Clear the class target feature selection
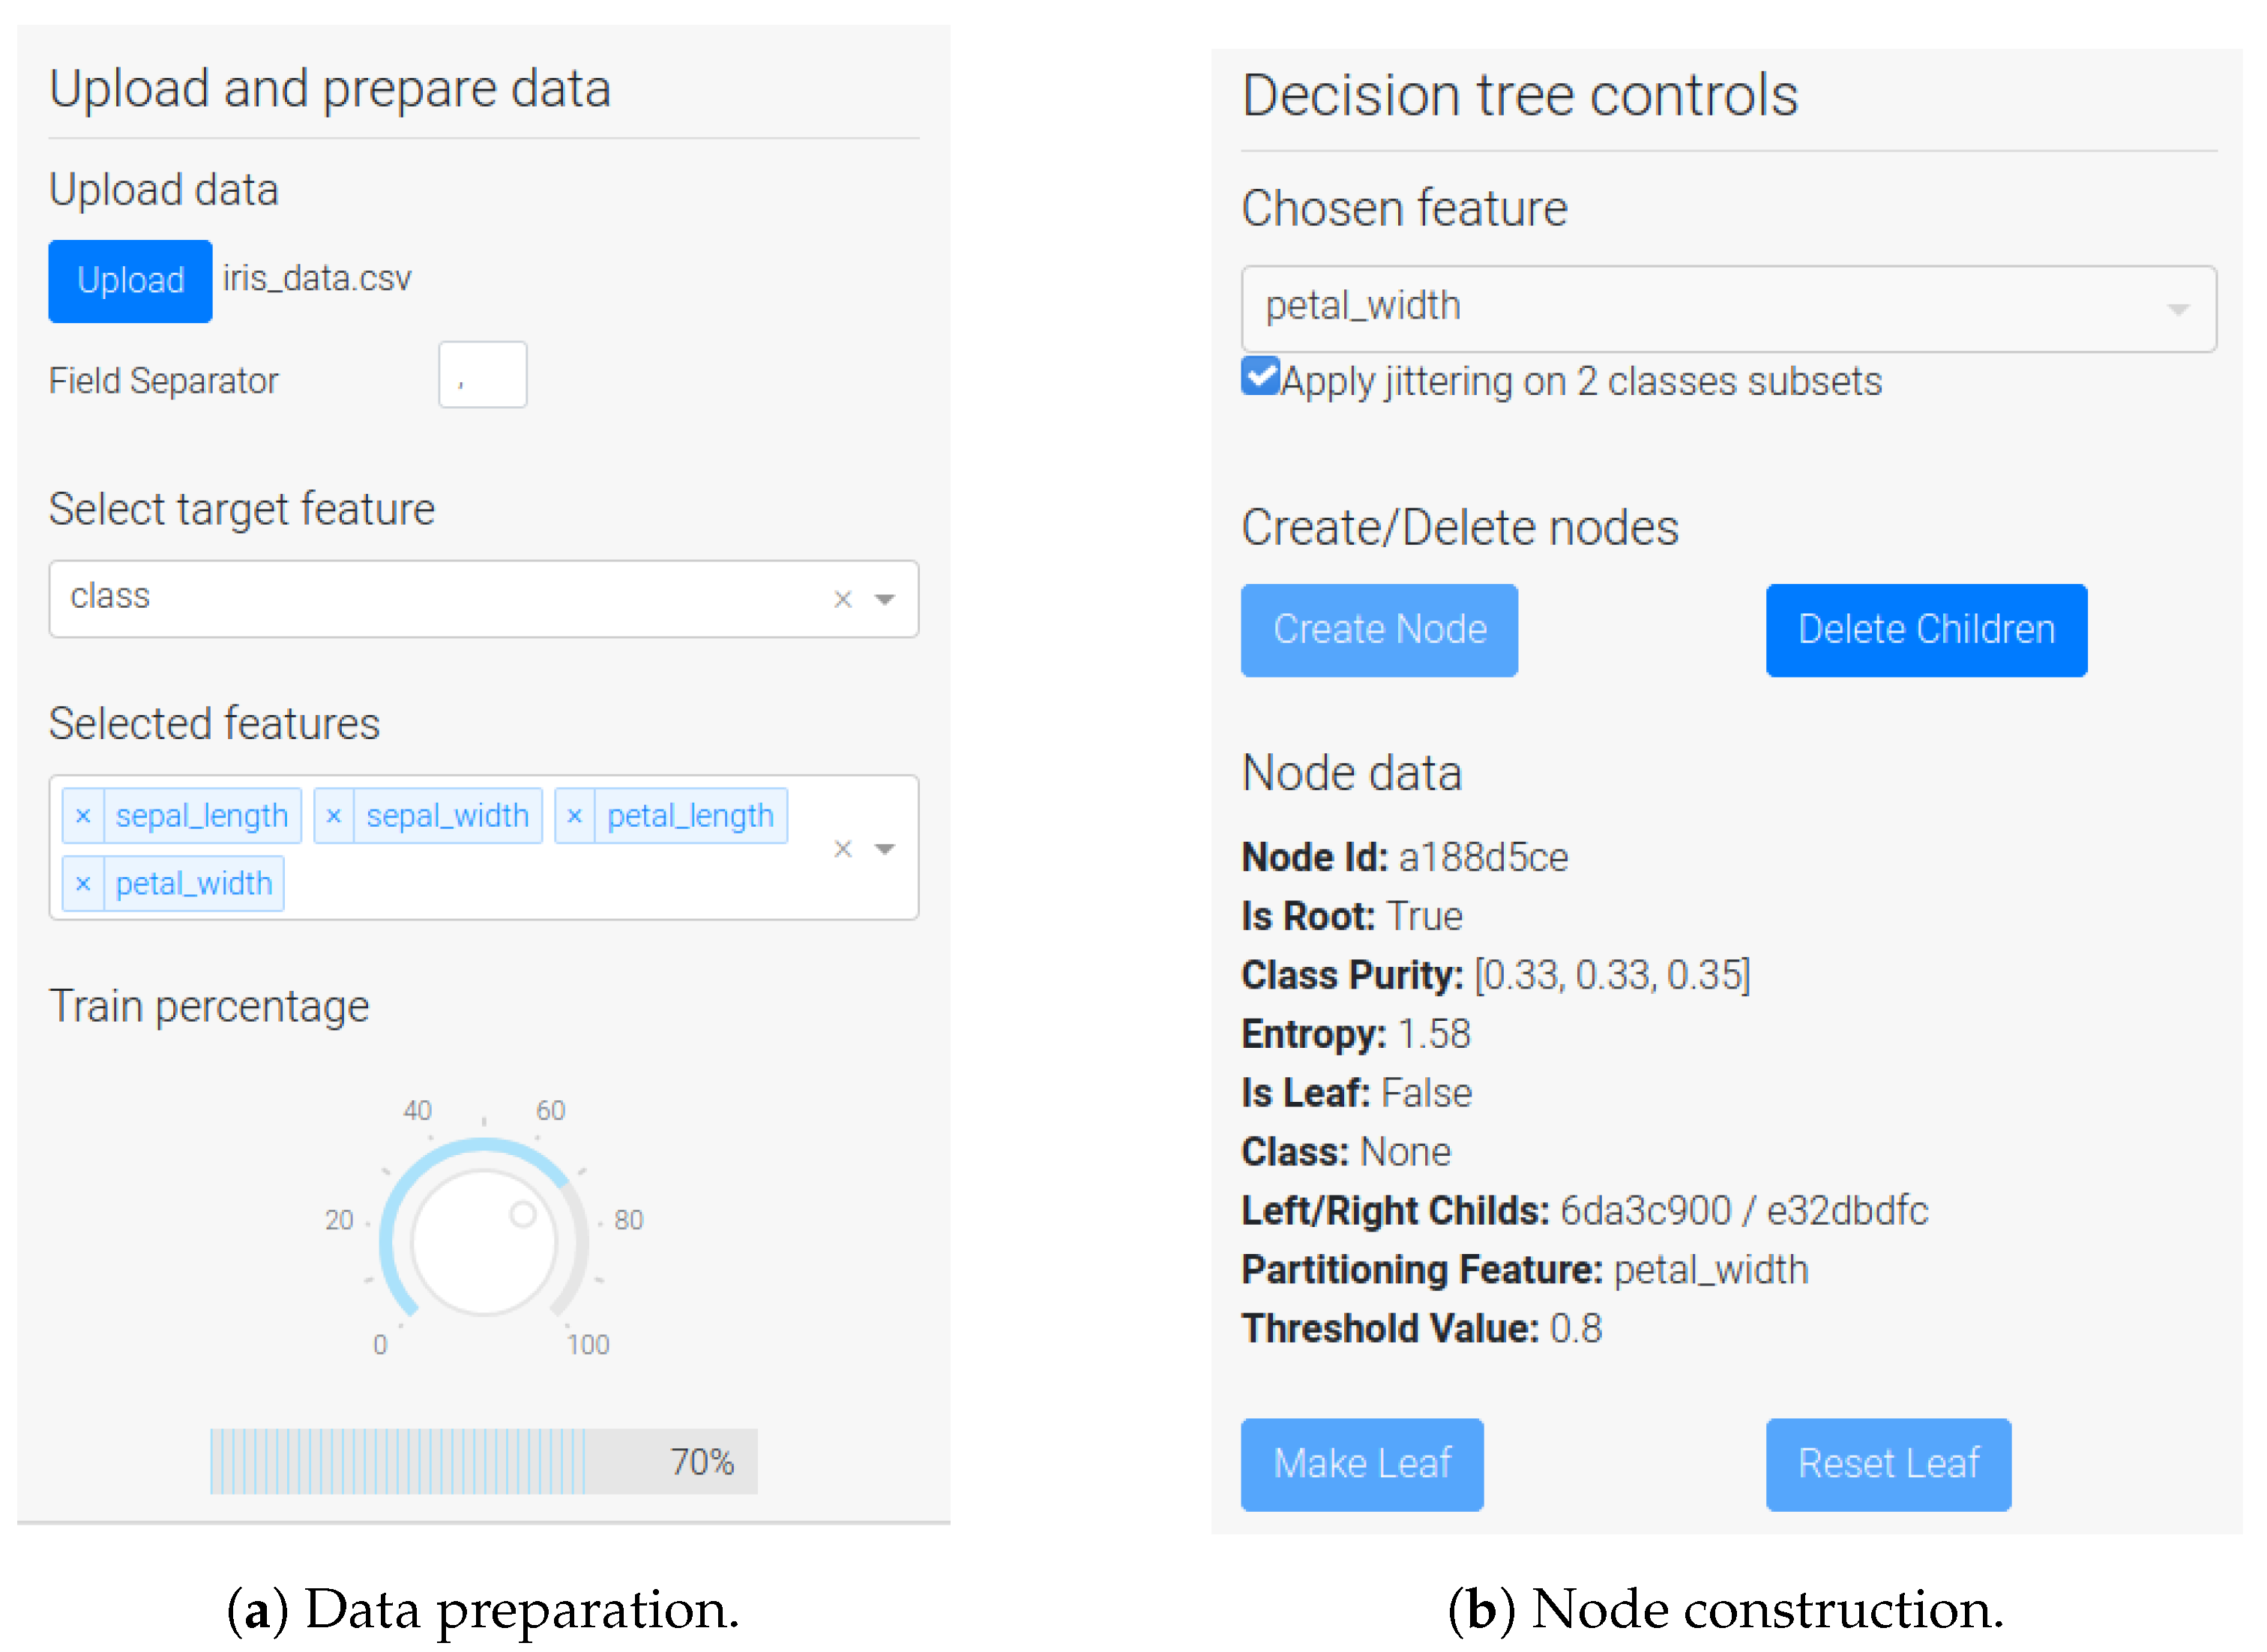Image resolution: width=2267 pixels, height=1652 pixels. coord(843,599)
